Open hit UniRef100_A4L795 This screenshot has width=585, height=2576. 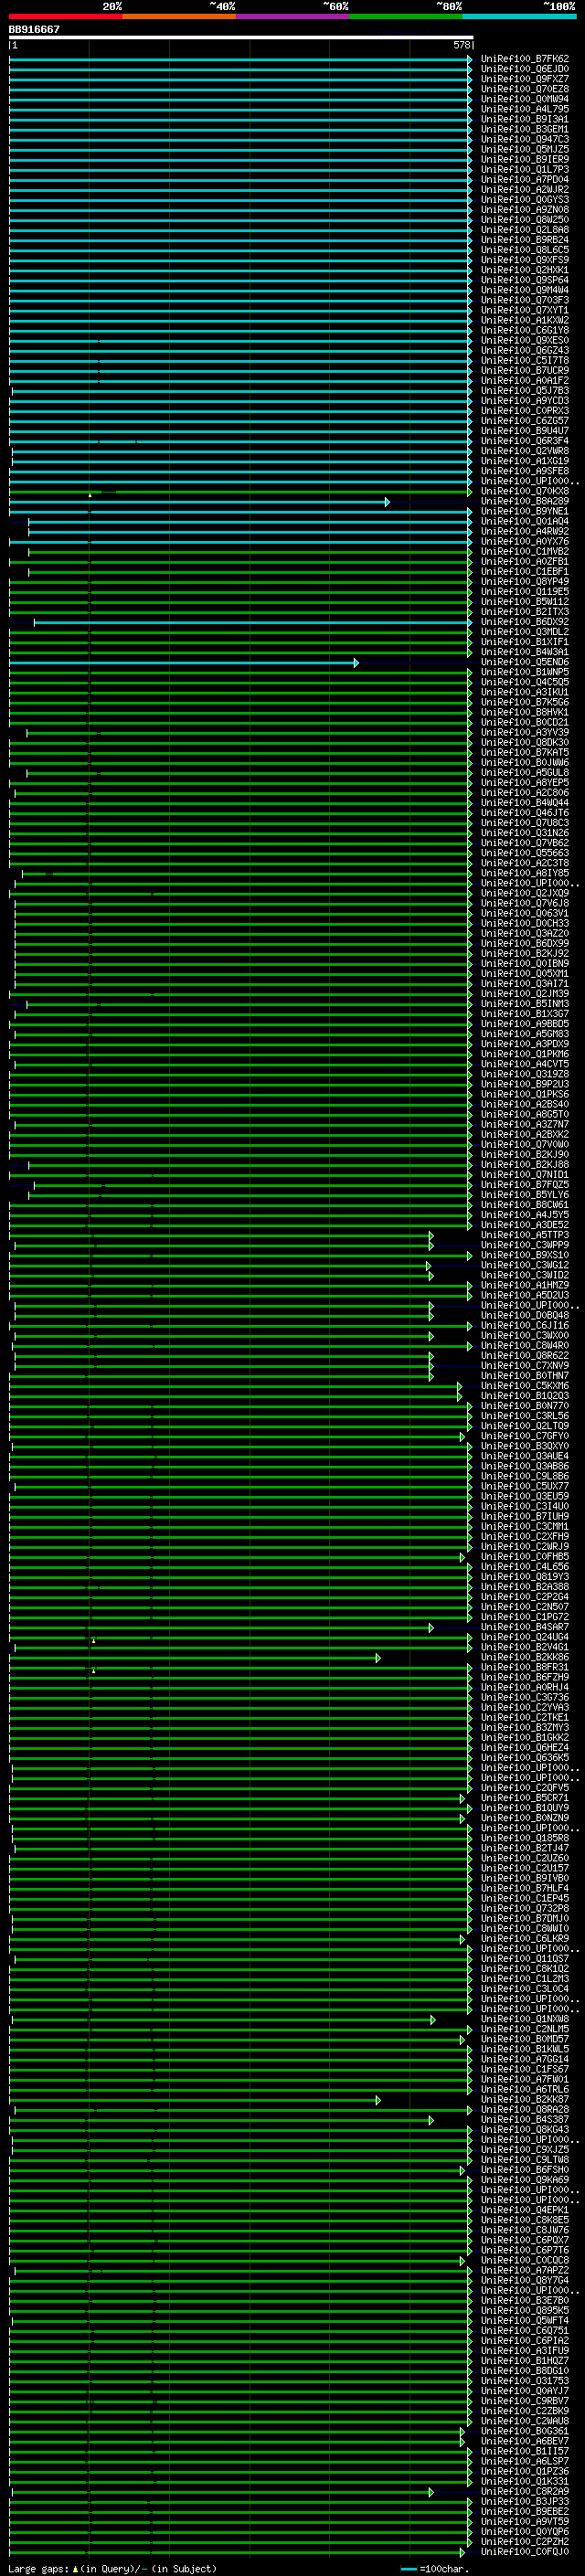coord(525,109)
